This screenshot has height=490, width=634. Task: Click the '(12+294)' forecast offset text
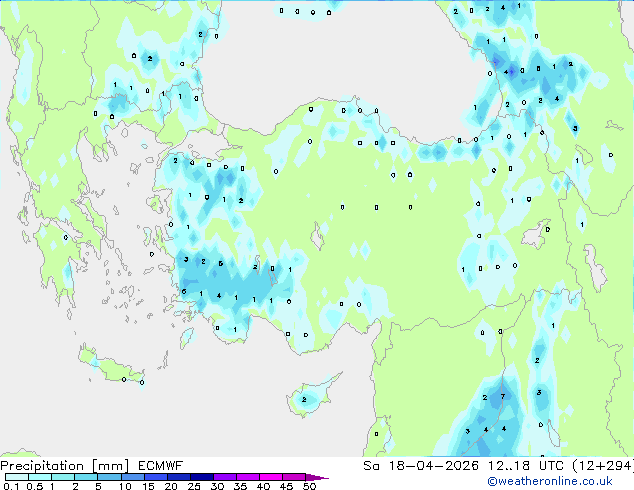coord(603,466)
